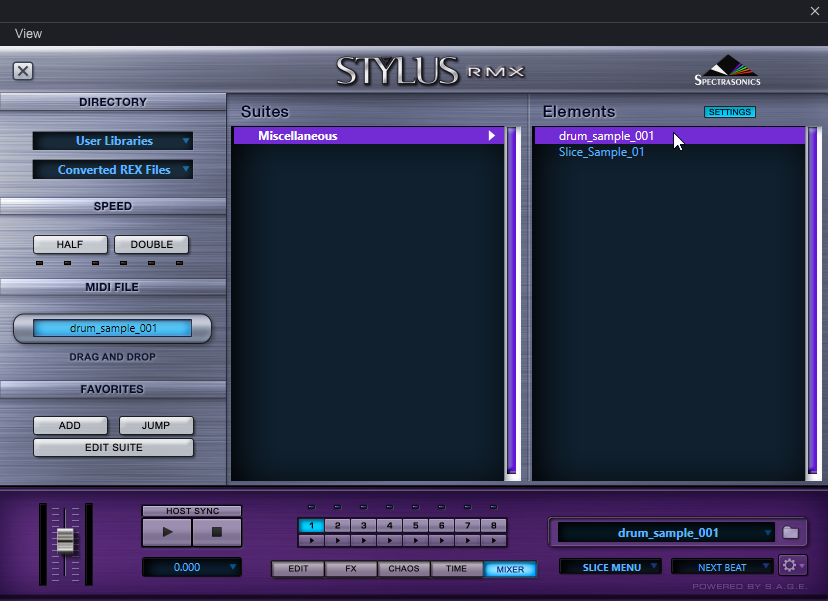828x601 pixels.
Task: Switch to the TIME page
Action: point(456,569)
